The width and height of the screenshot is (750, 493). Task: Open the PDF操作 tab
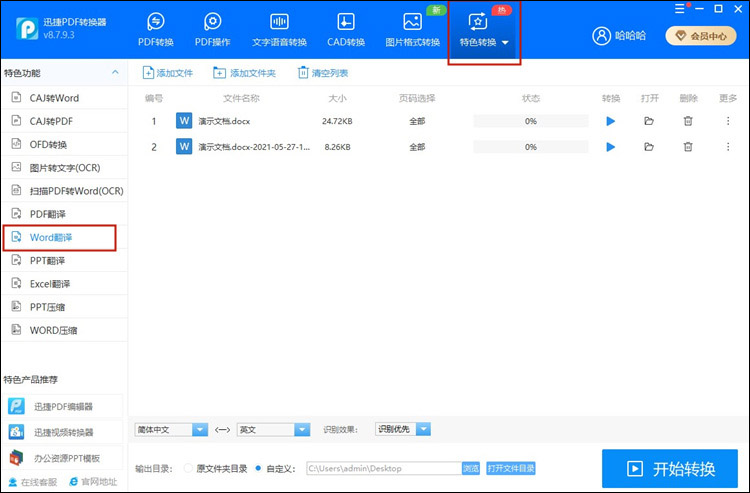212,30
